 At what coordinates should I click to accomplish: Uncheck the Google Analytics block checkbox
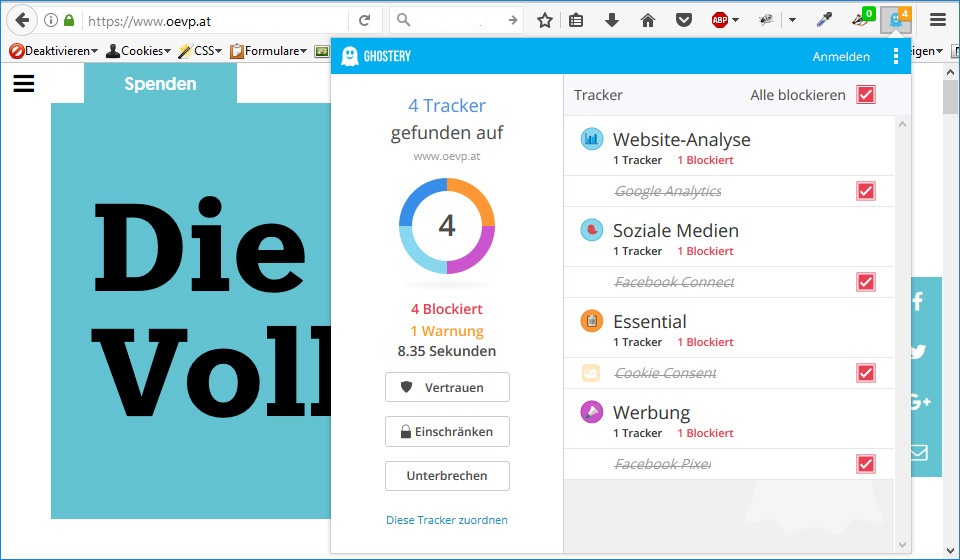coord(866,191)
